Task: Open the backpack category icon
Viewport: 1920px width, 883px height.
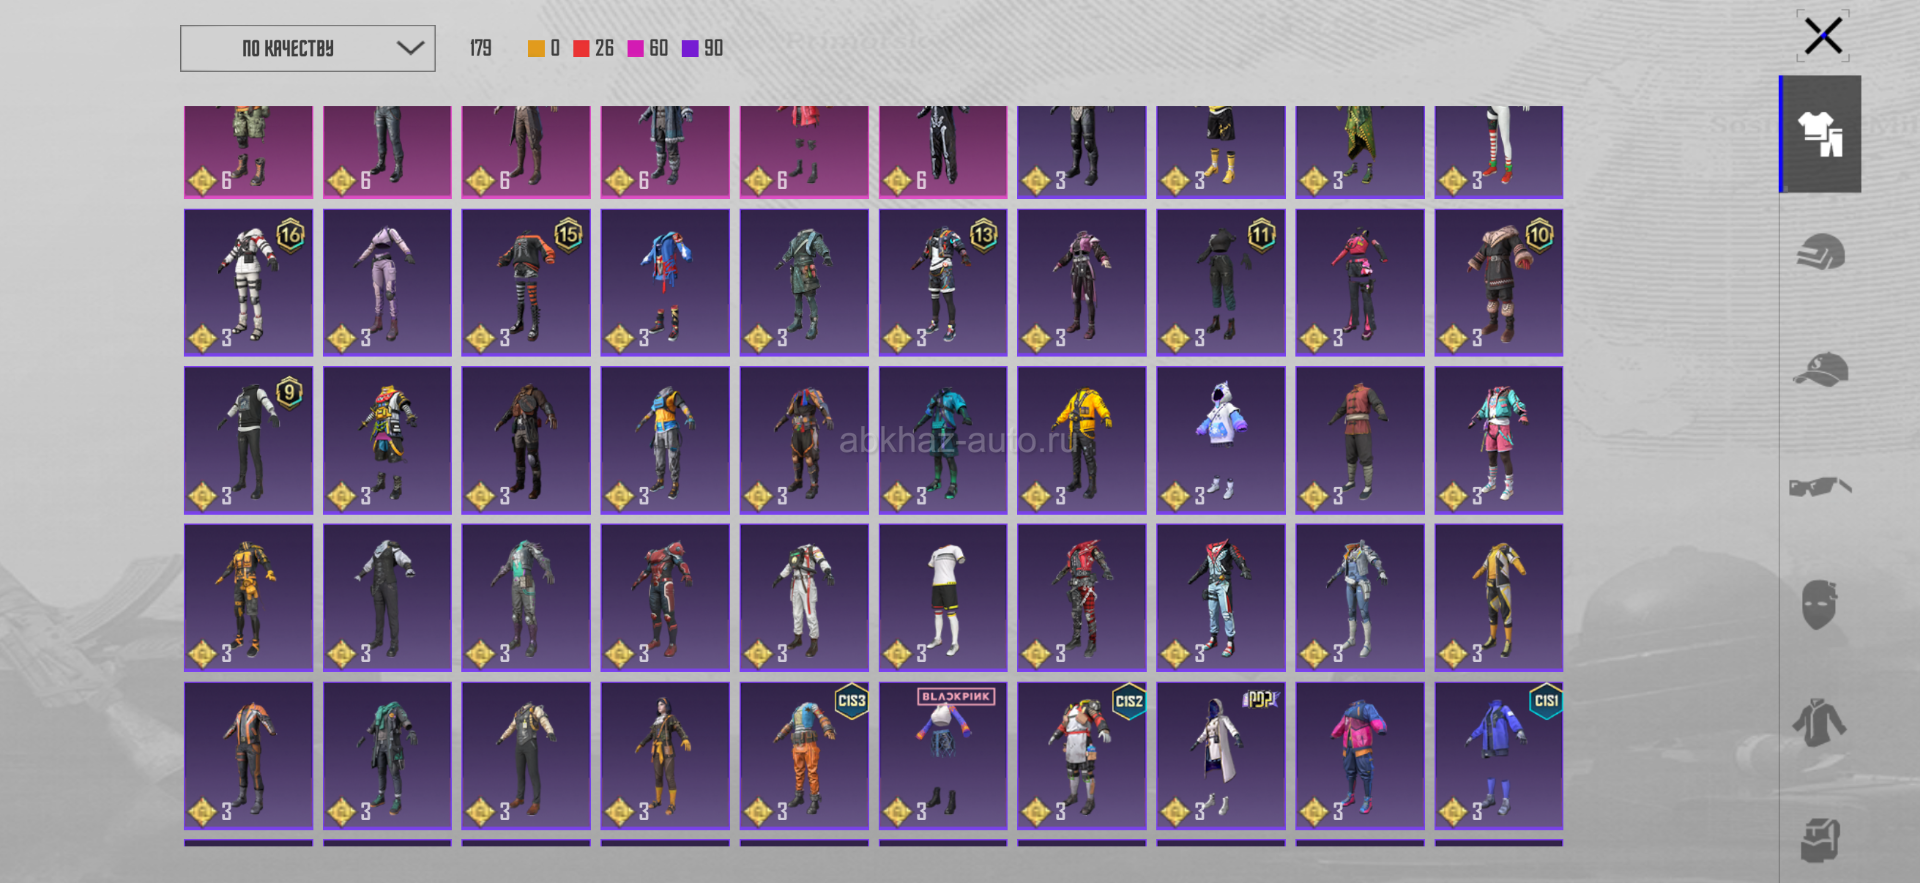Action: point(1820,840)
